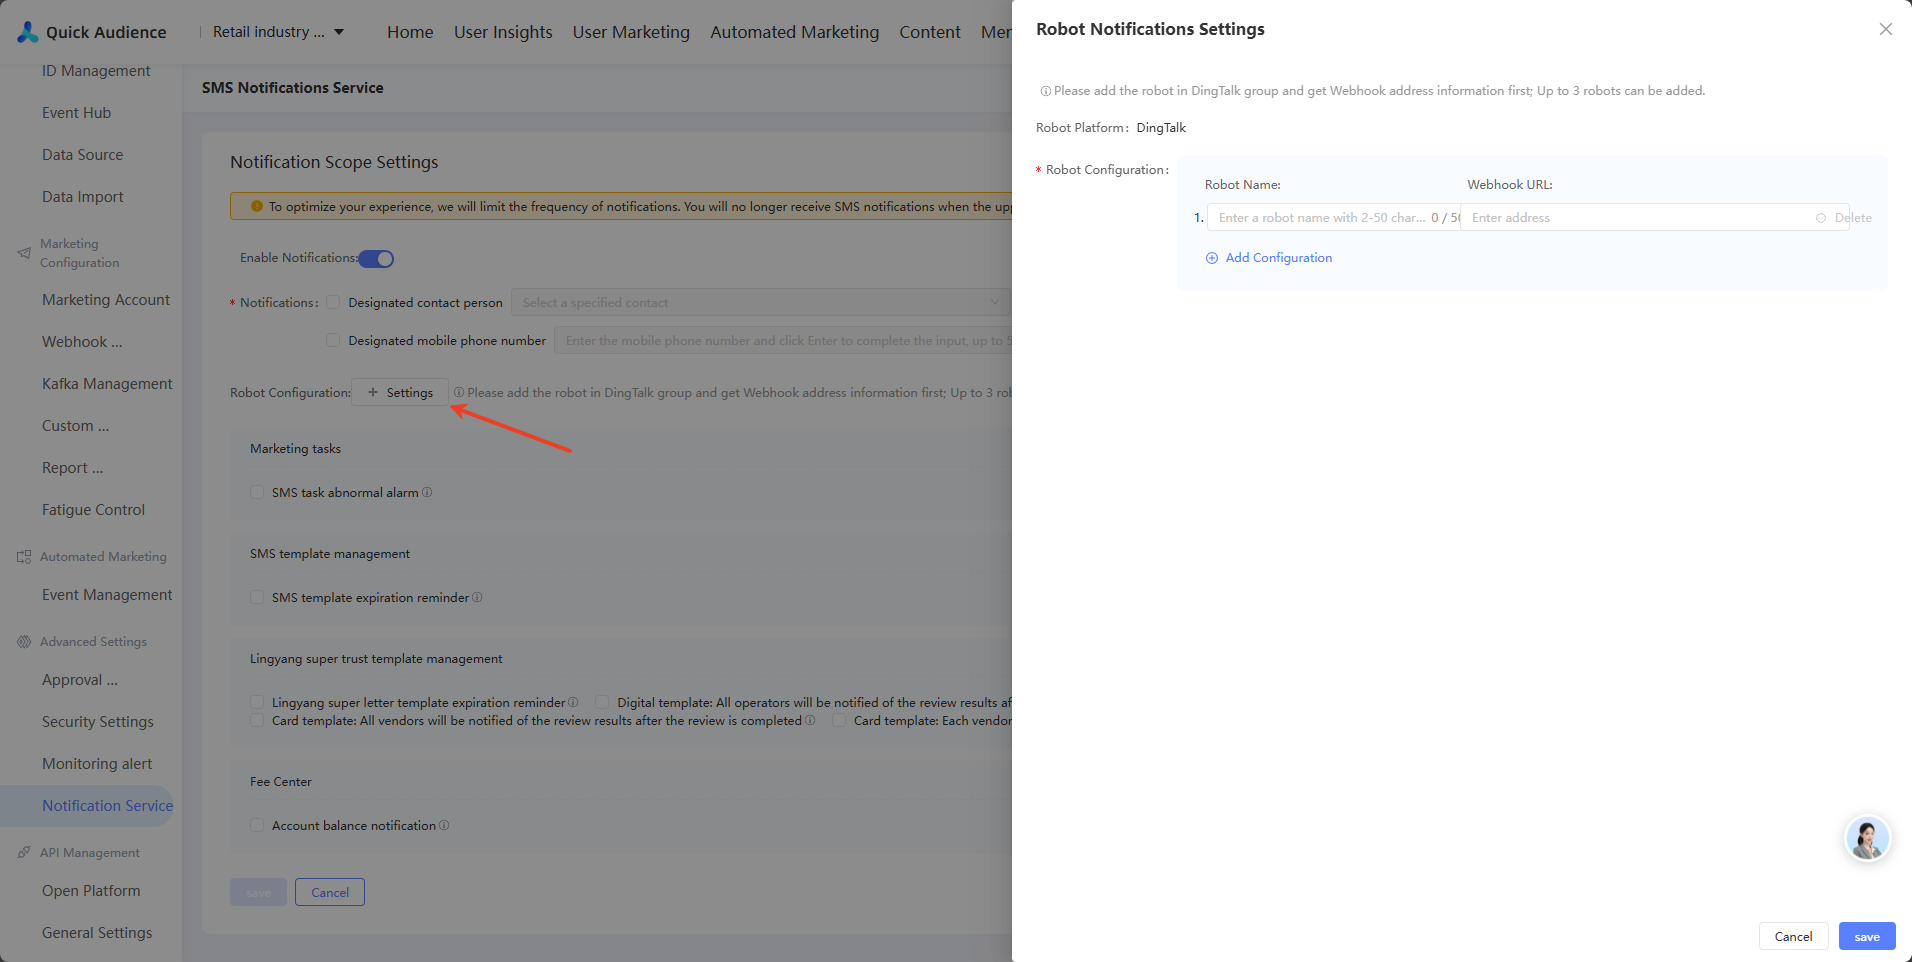Click the Advanced Settings gear icon
The image size is (1912, 962).
point(24,642)
